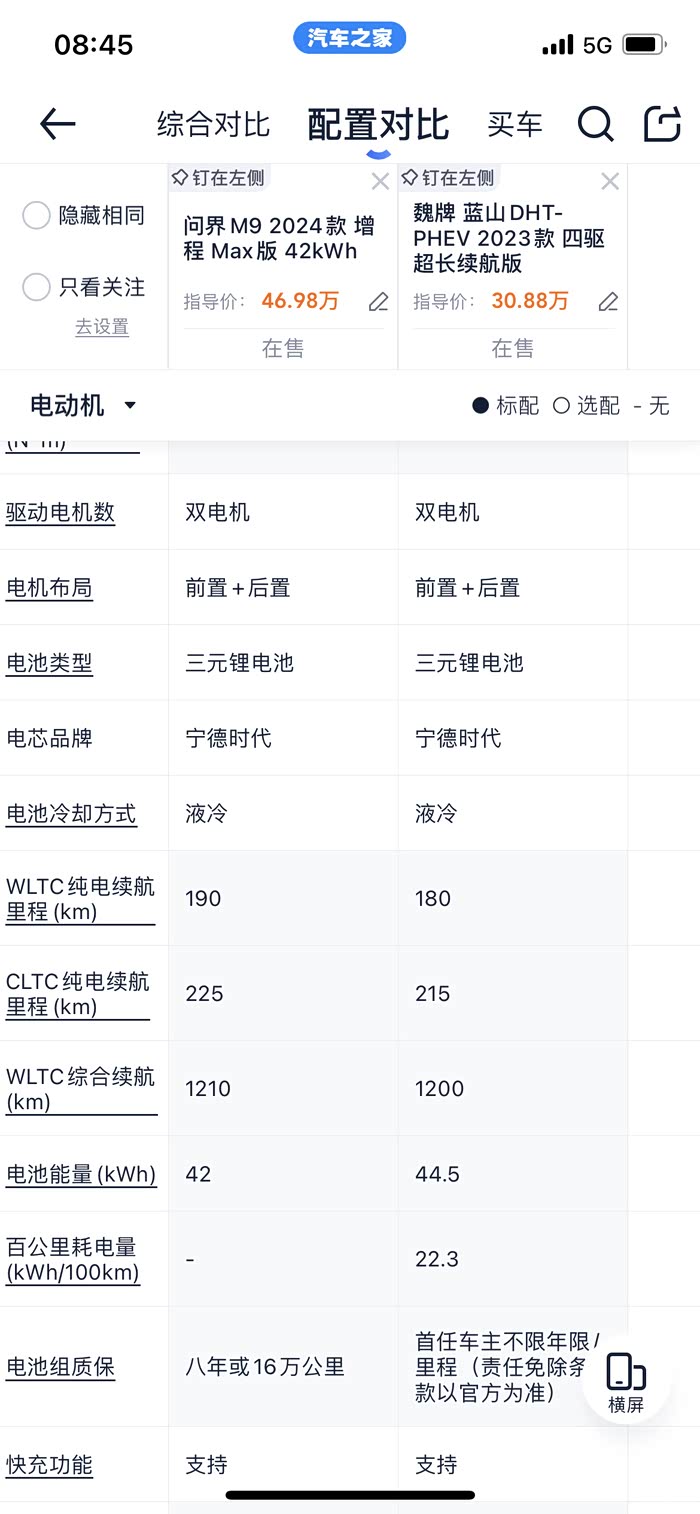Screen dimensions: 700x1514
Task: Open 快充功能 parameter explanation
Action: point(50,1465)
